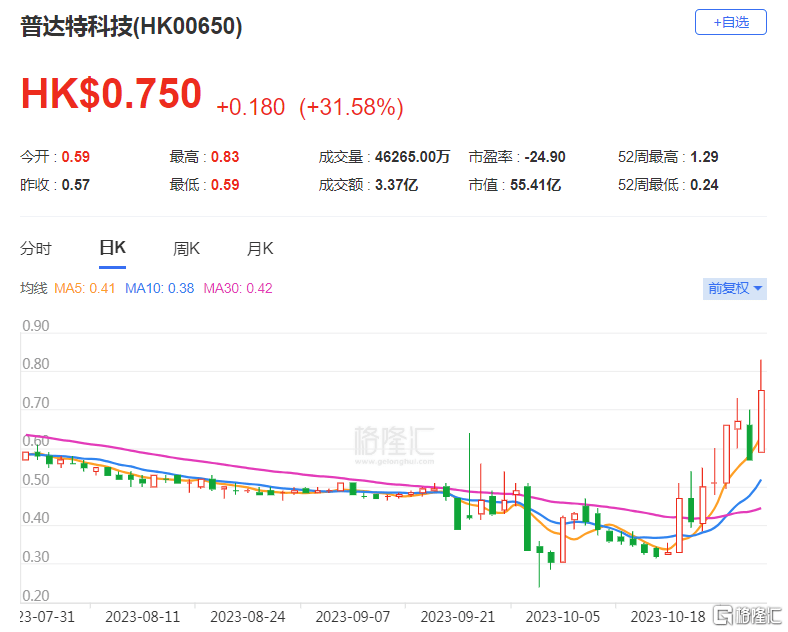Screen dimensions: 788x632
Task: Click the 2023-09-21 date axis label
Action: pyautogui.click(x=458, y=616)
